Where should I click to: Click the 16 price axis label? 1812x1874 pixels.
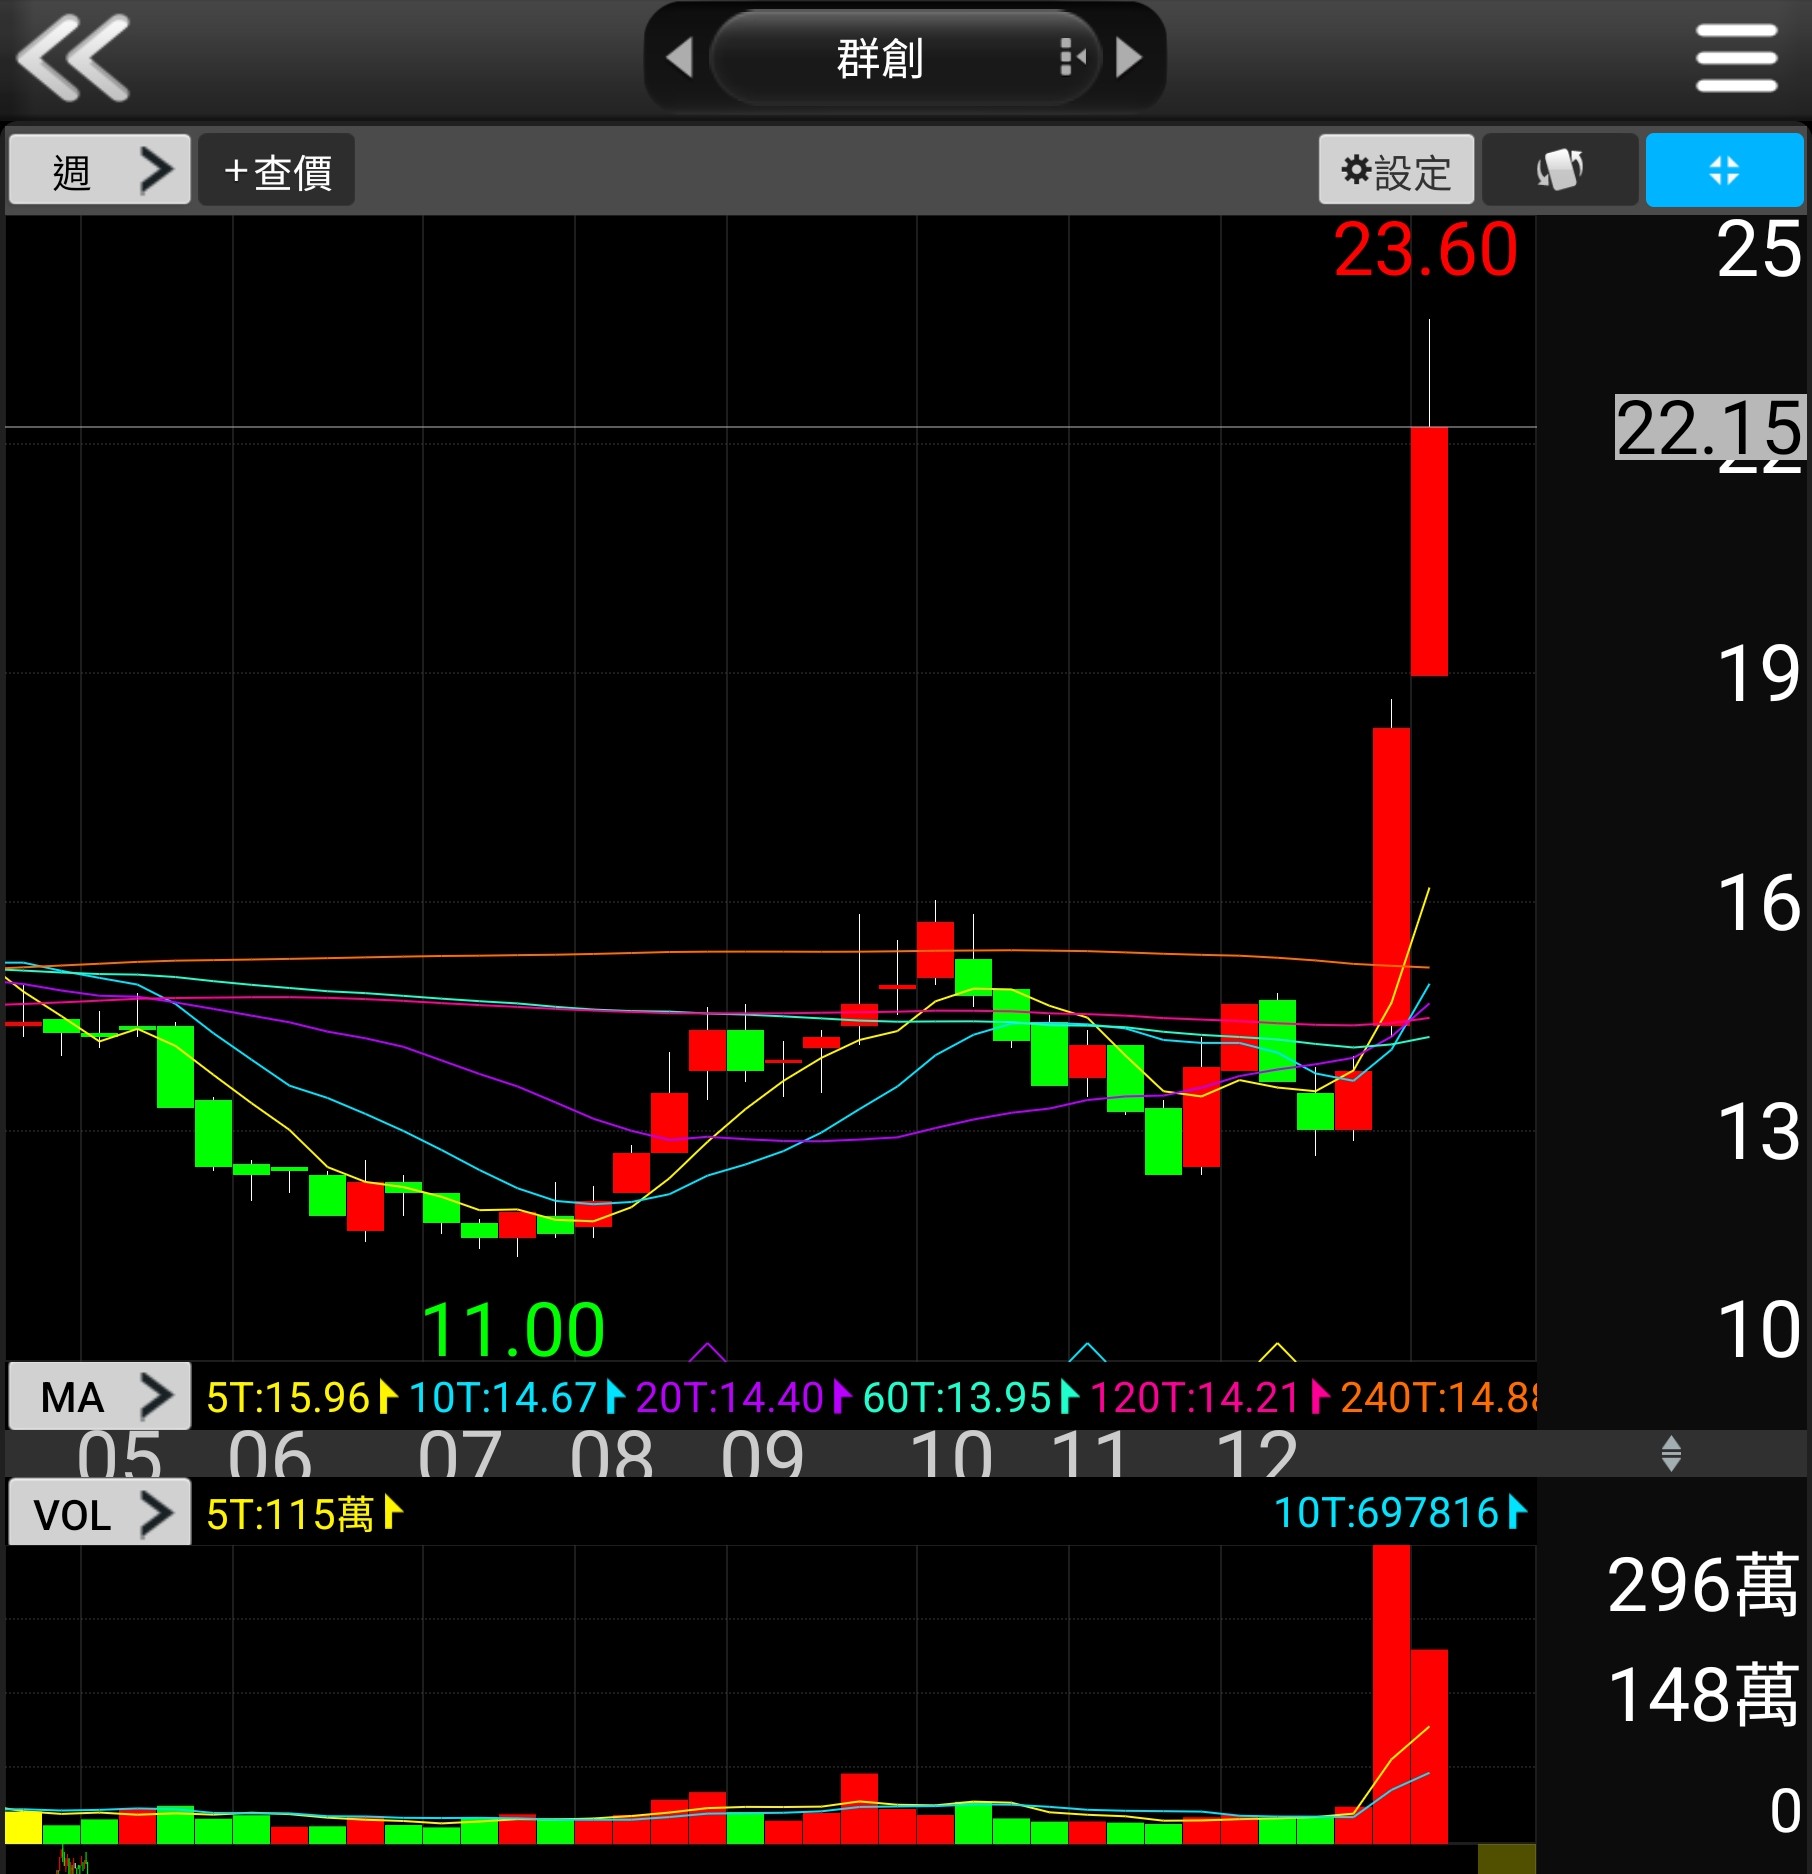(x=1759, y=903)
